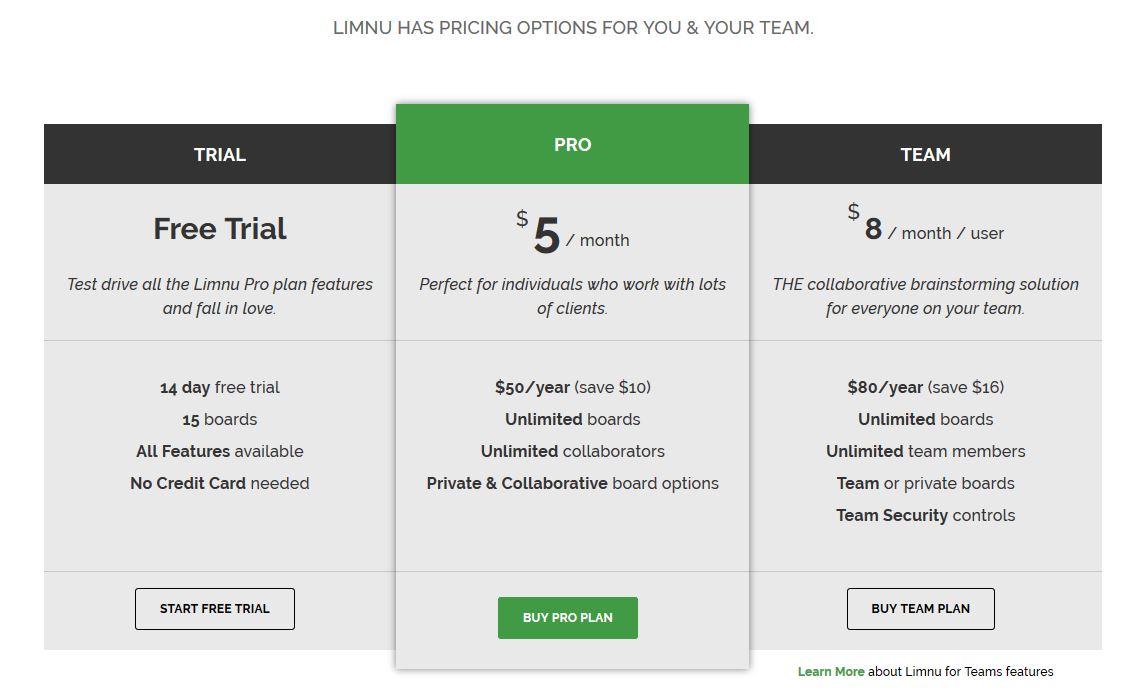This screenshot has width=1141, height=699.
Task: Click the Unlimited team members feature
Action: click(x=926, y=451)
